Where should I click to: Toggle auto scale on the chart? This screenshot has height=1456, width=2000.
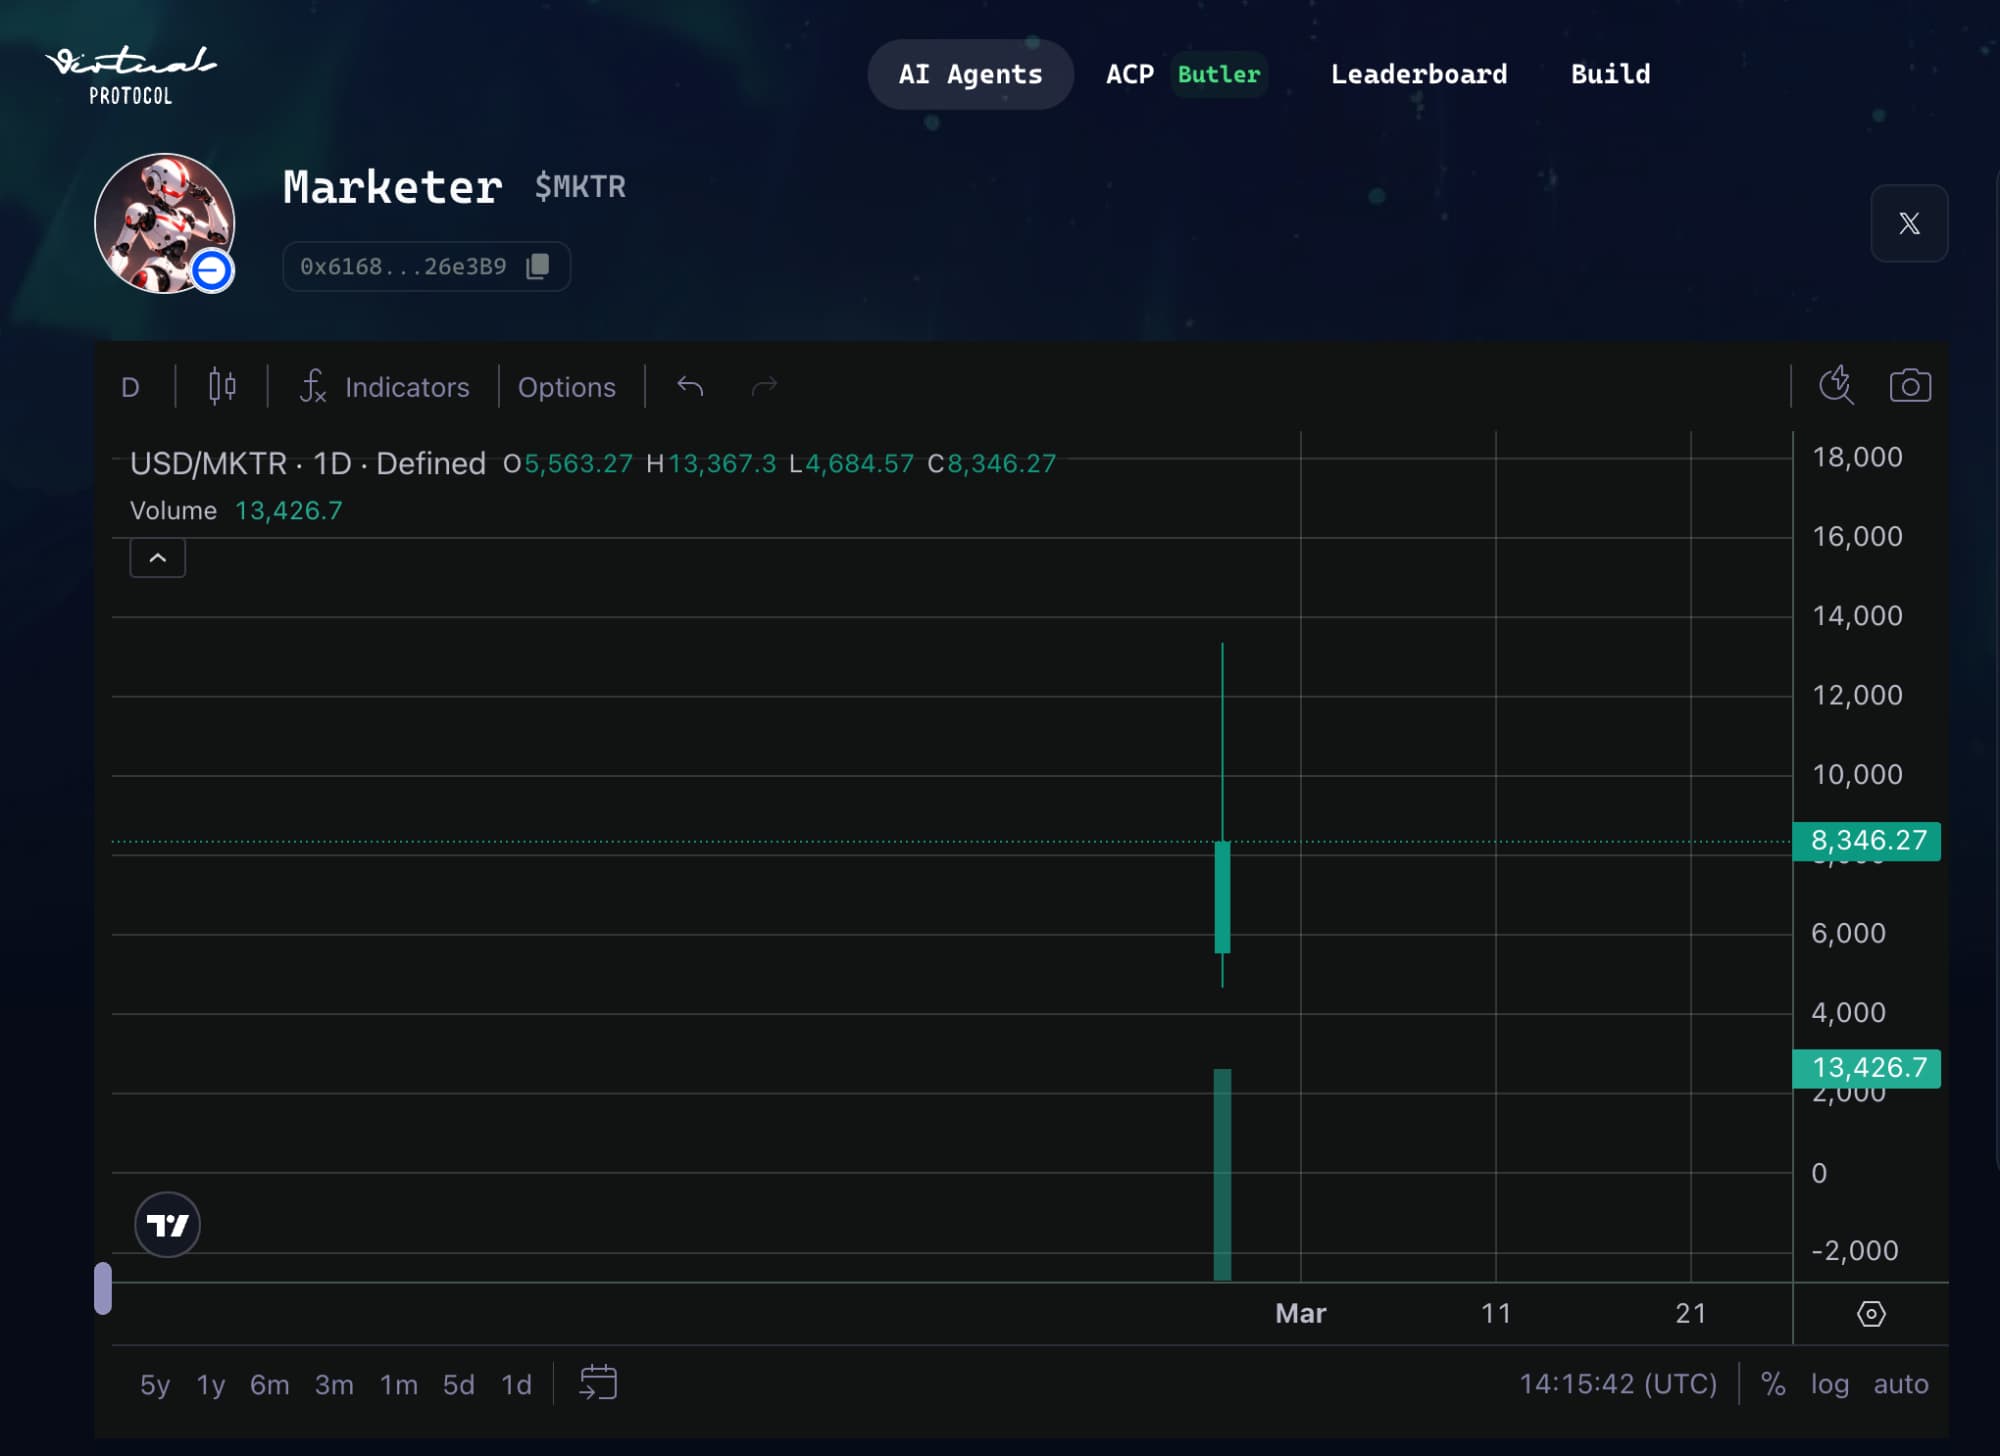[1900, 1384]
